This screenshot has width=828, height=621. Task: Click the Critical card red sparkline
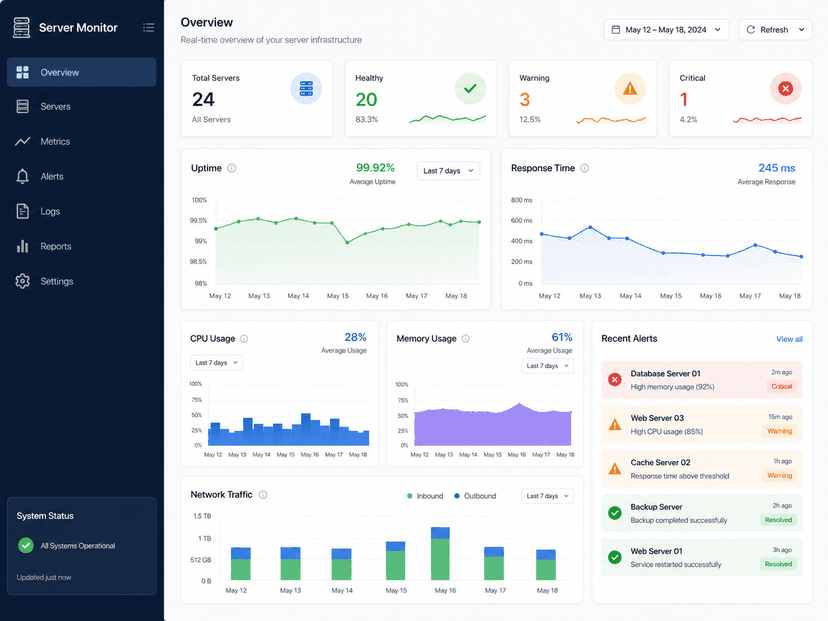[767, 120]
